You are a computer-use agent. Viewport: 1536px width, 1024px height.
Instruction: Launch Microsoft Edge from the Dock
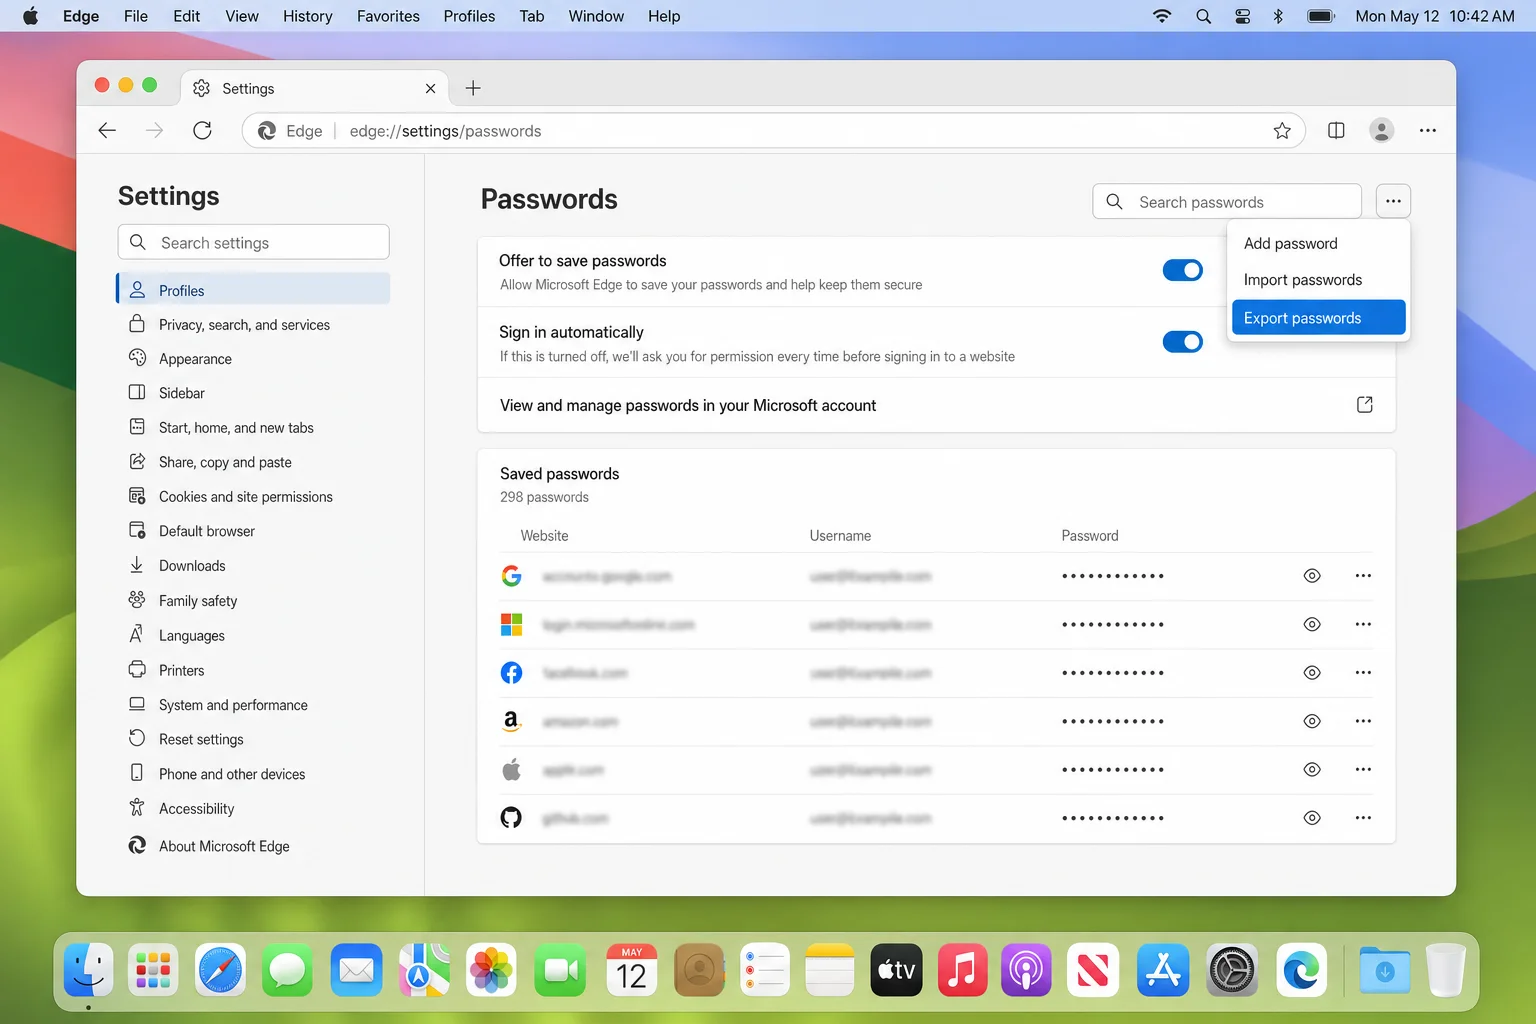[x=1301, y=970]
